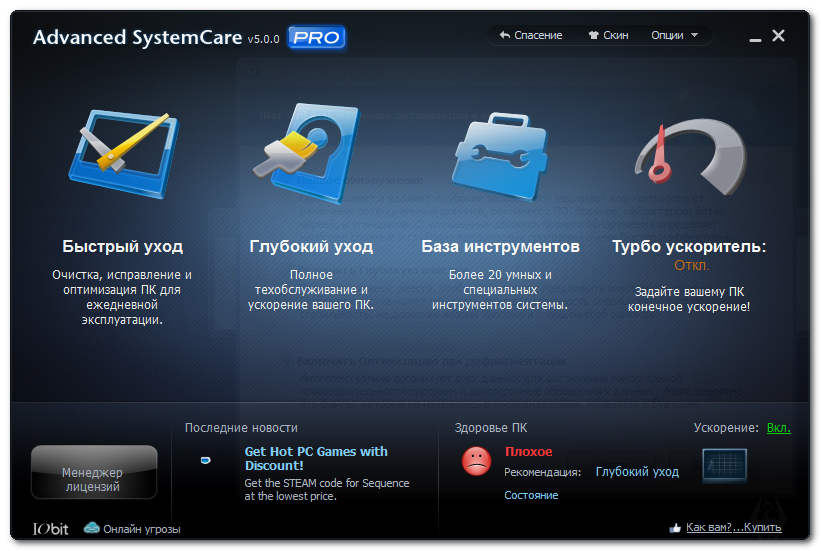Click the Последние новости heading
Viewport: 821px width, 551px height.
pos(241,428)
